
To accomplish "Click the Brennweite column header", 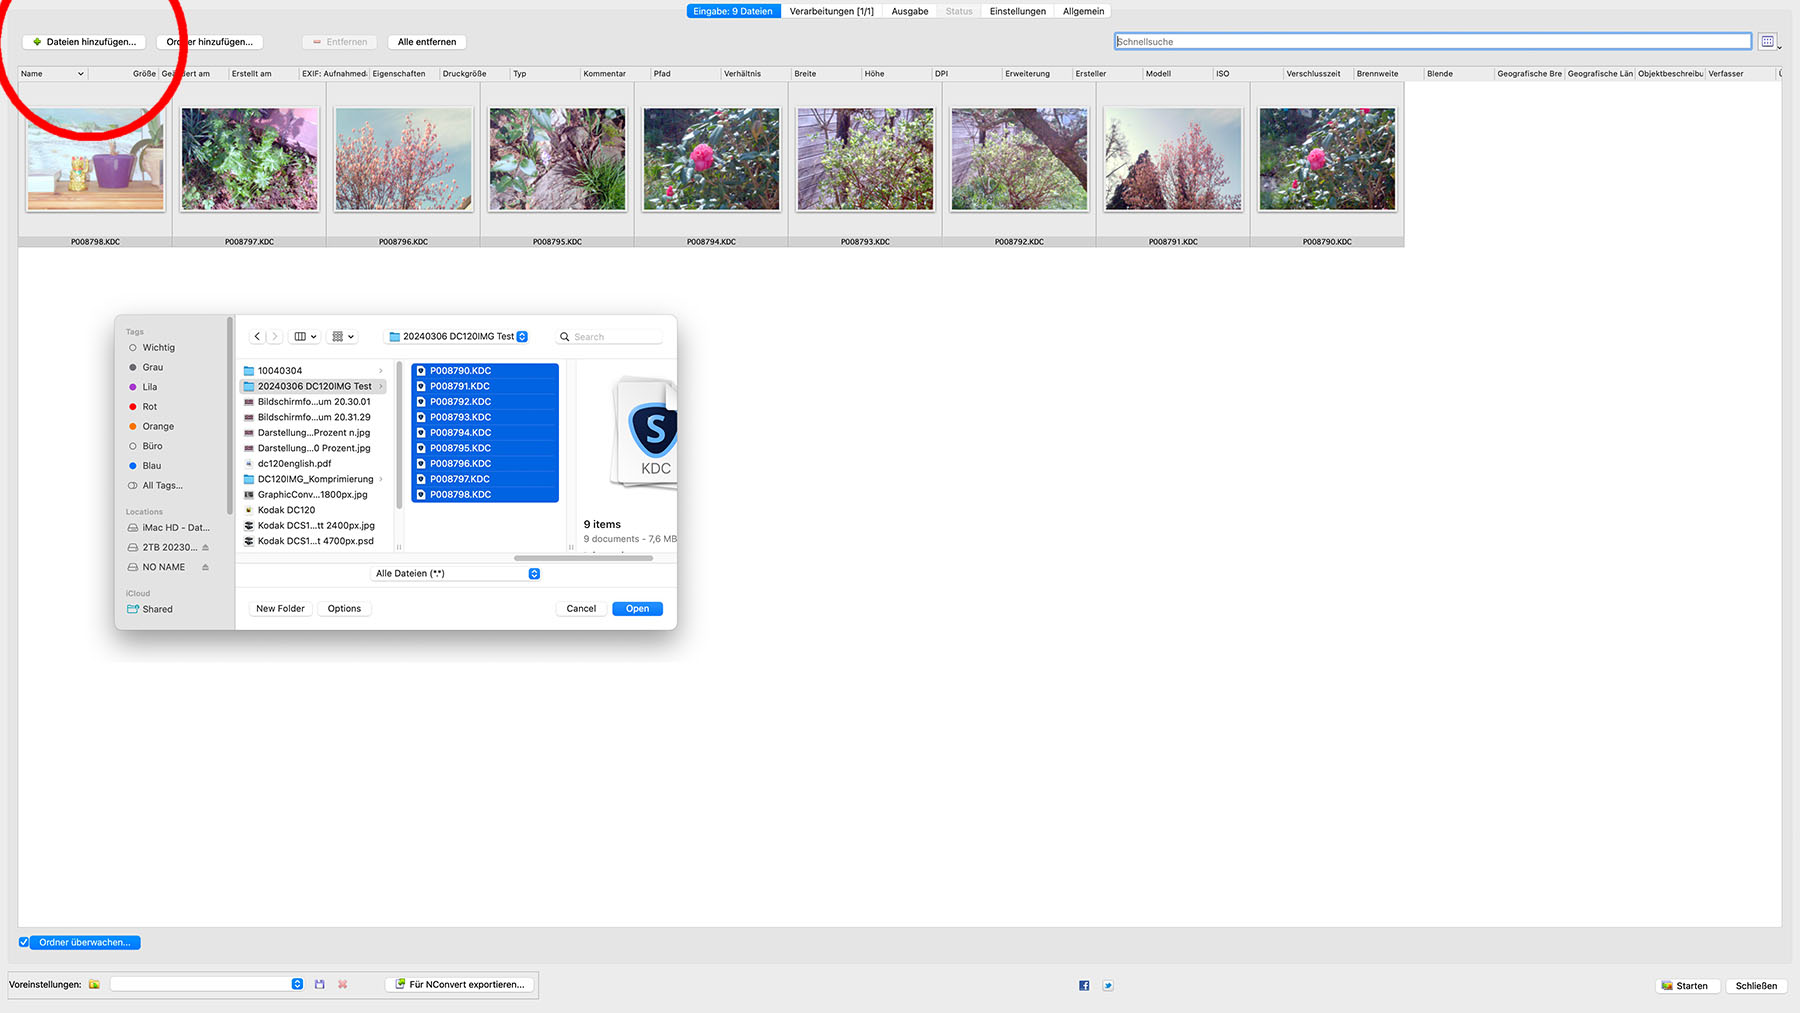I will click(x=1388, y=74).
